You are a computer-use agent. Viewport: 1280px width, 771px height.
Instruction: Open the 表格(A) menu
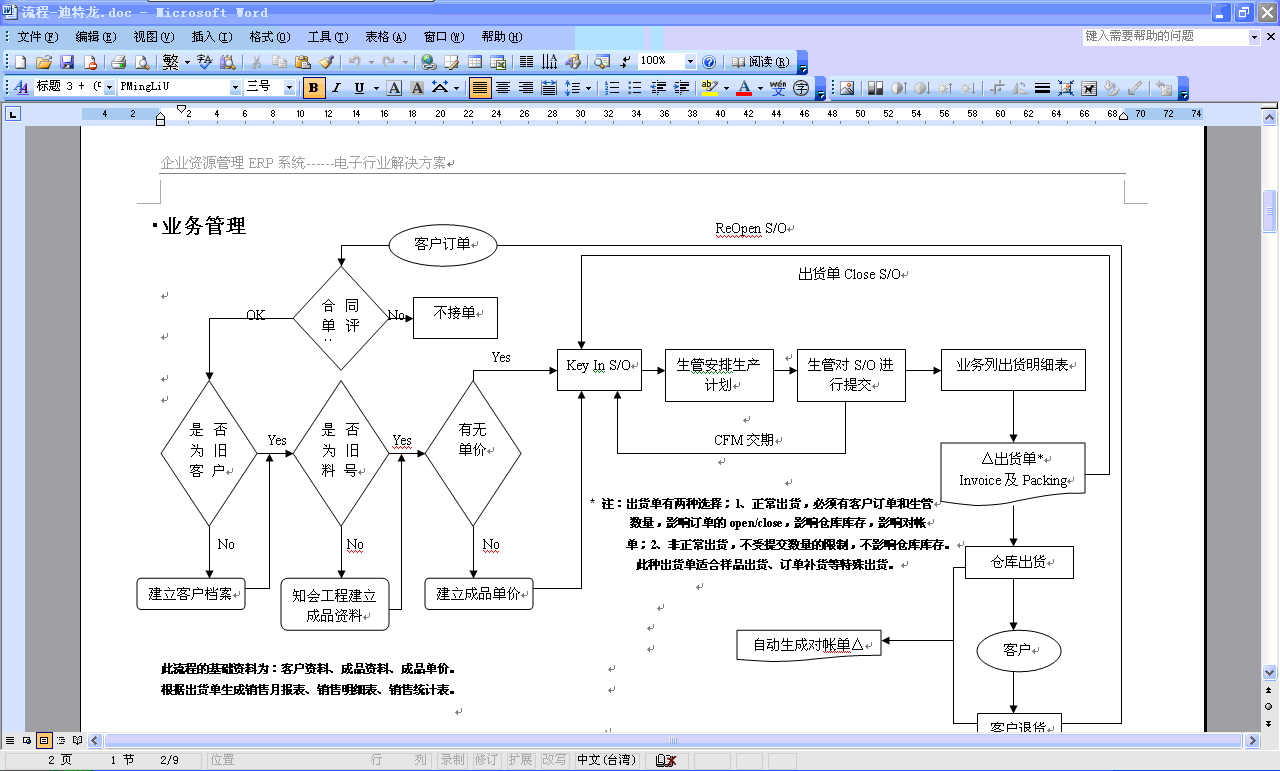point(385,37)
